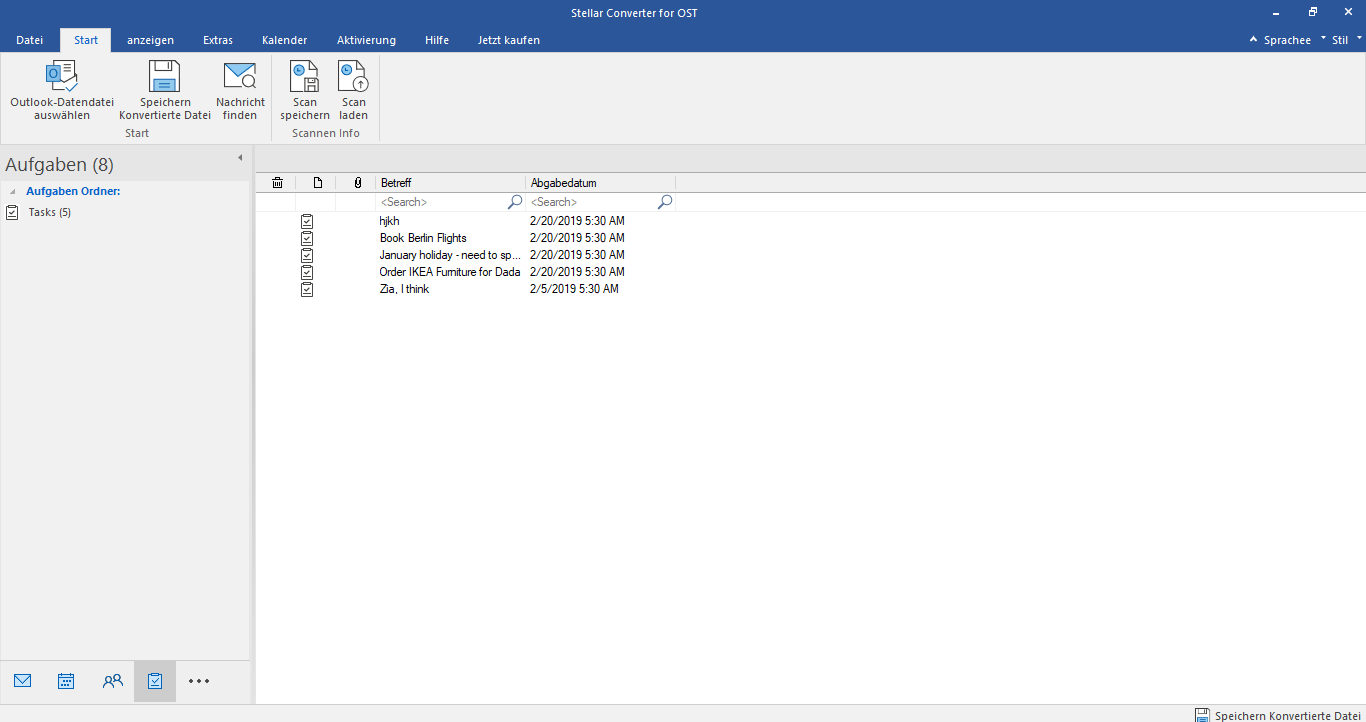1366x722 pixels.
Task: Open the Datei menu tab
Action: click(x=30, y=40)
